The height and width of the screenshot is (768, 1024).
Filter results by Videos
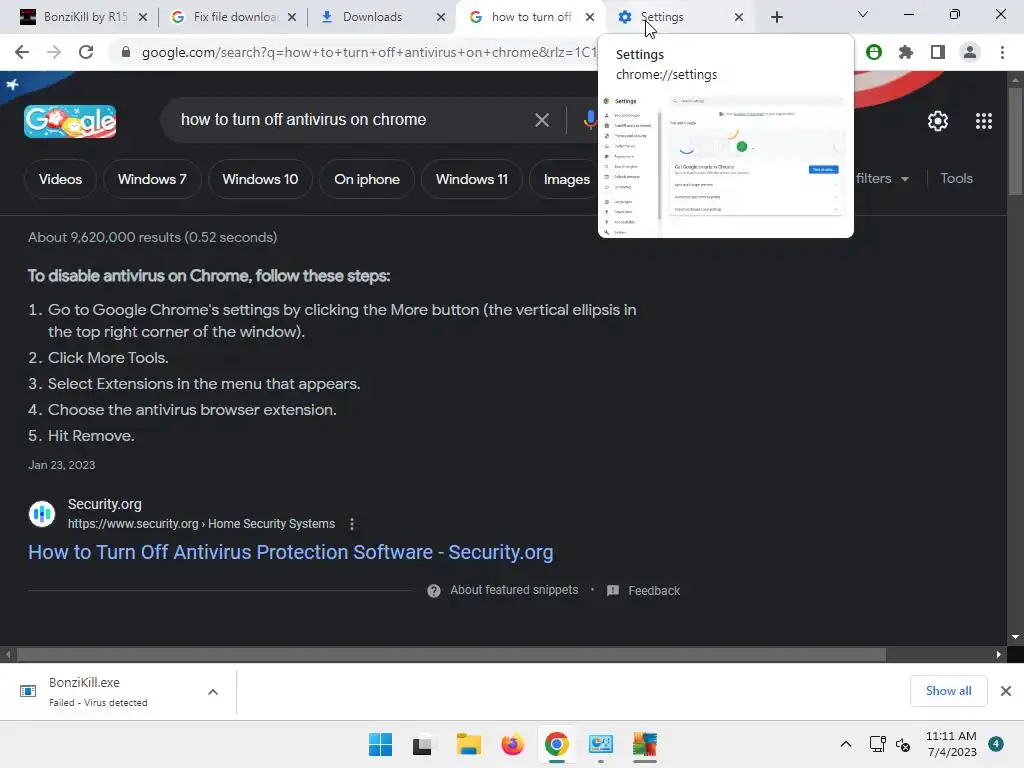[x=60, y=180]
